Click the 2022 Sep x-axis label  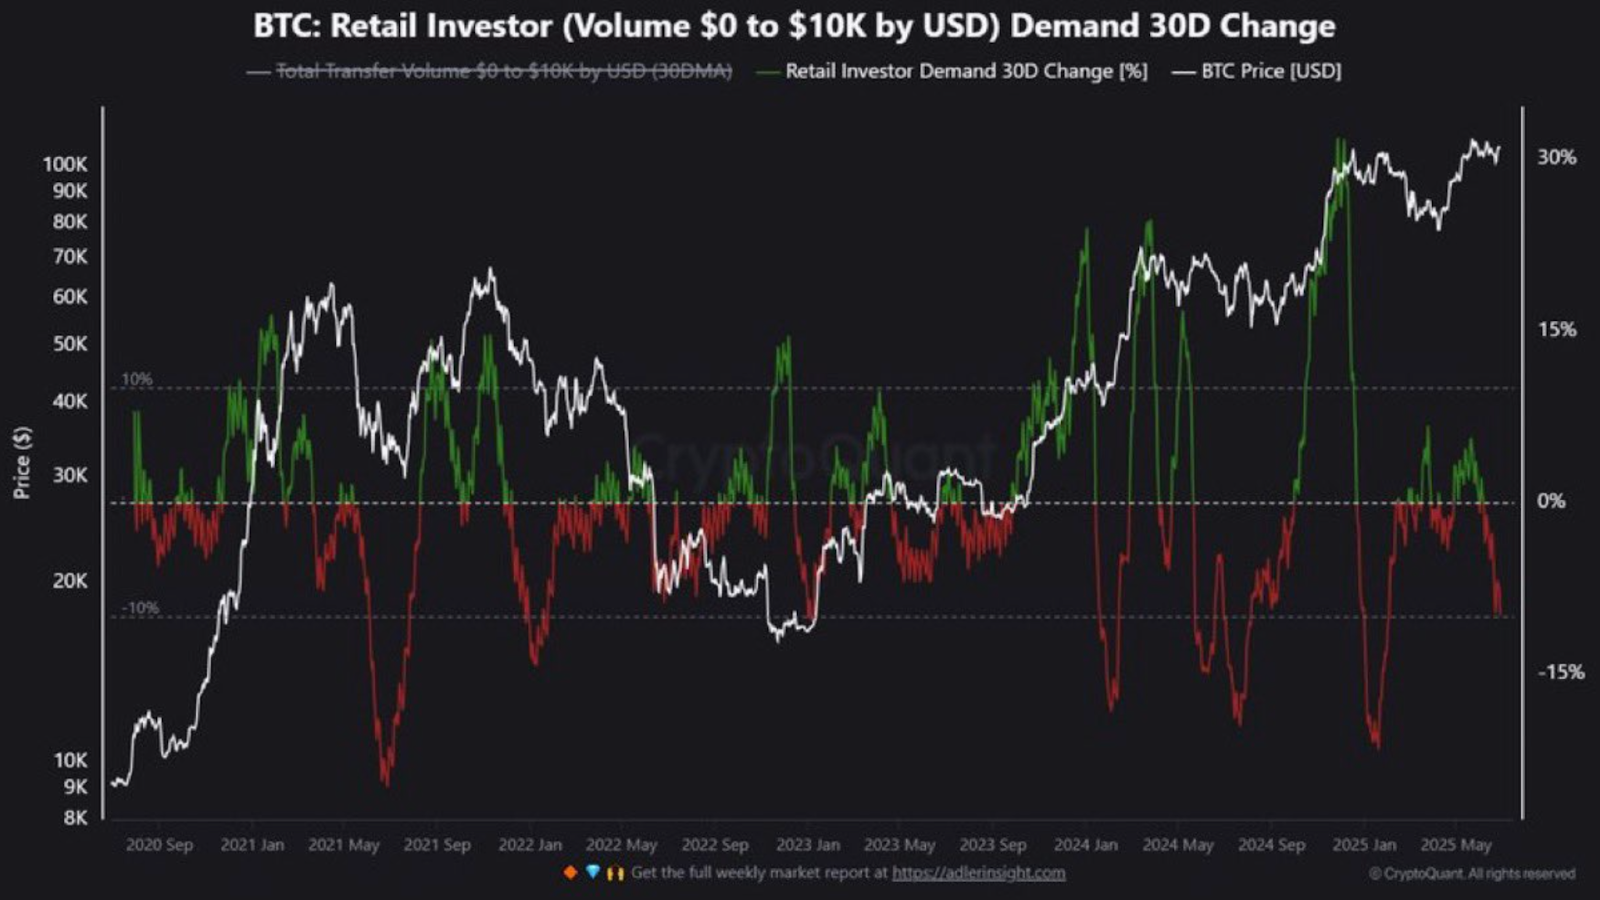[x=715, y=845]
